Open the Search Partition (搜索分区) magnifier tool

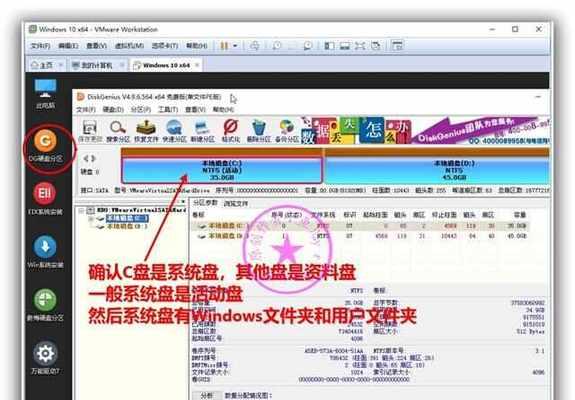[x=118, y=131]
